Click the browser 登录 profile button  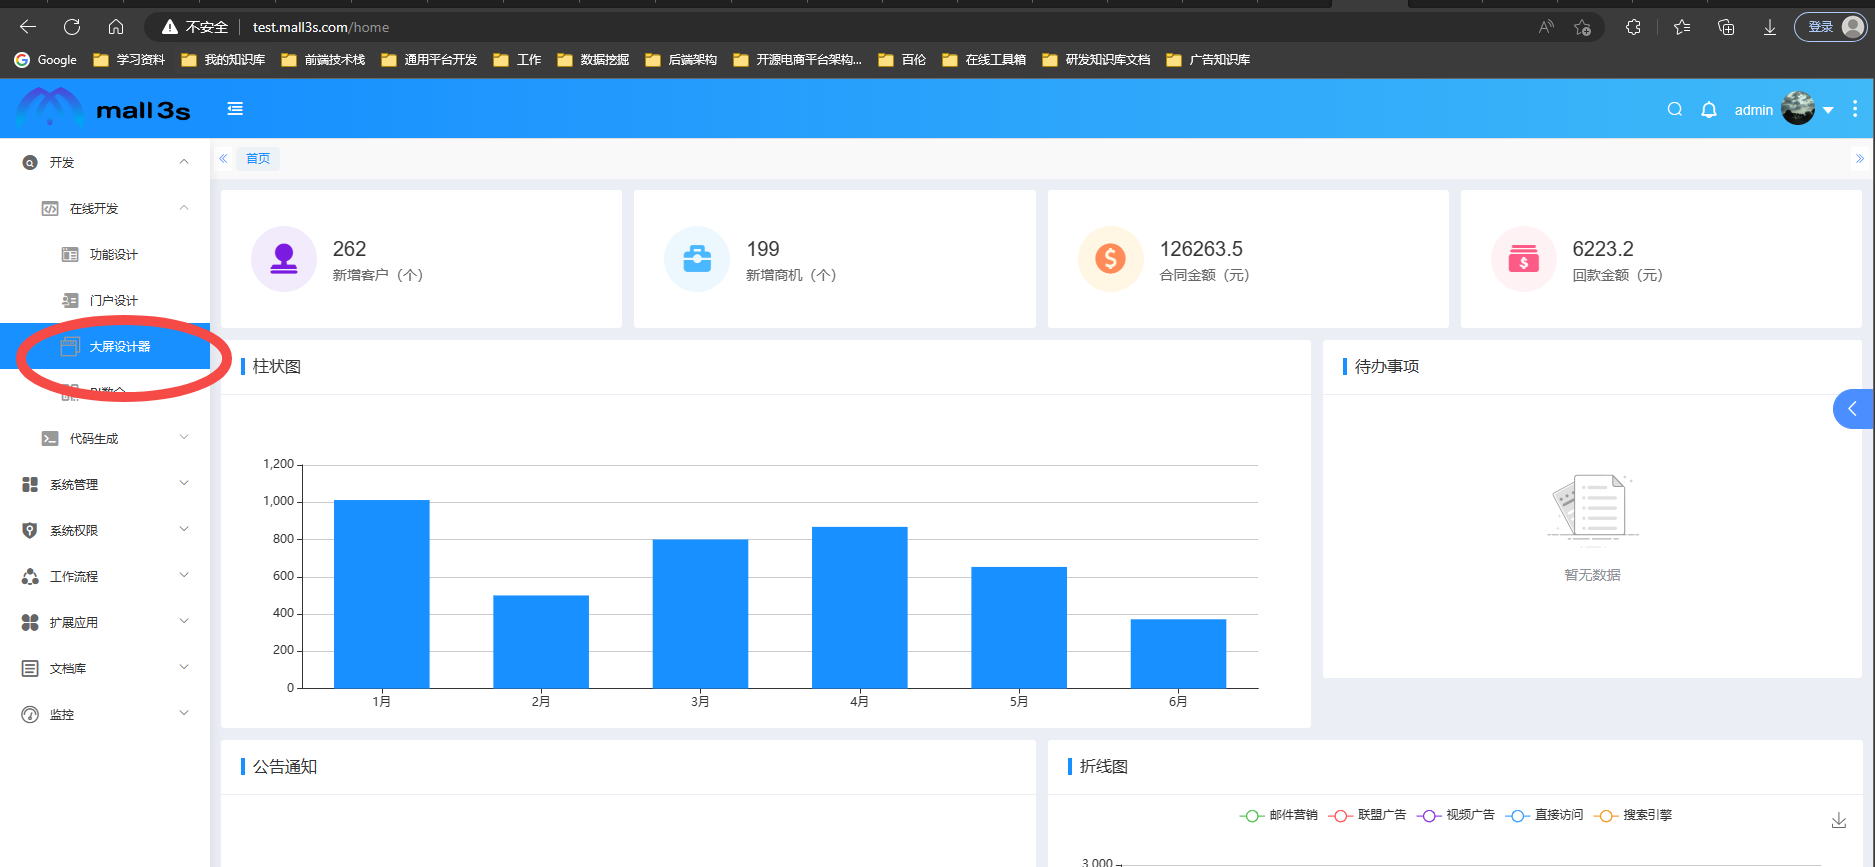1830,27
